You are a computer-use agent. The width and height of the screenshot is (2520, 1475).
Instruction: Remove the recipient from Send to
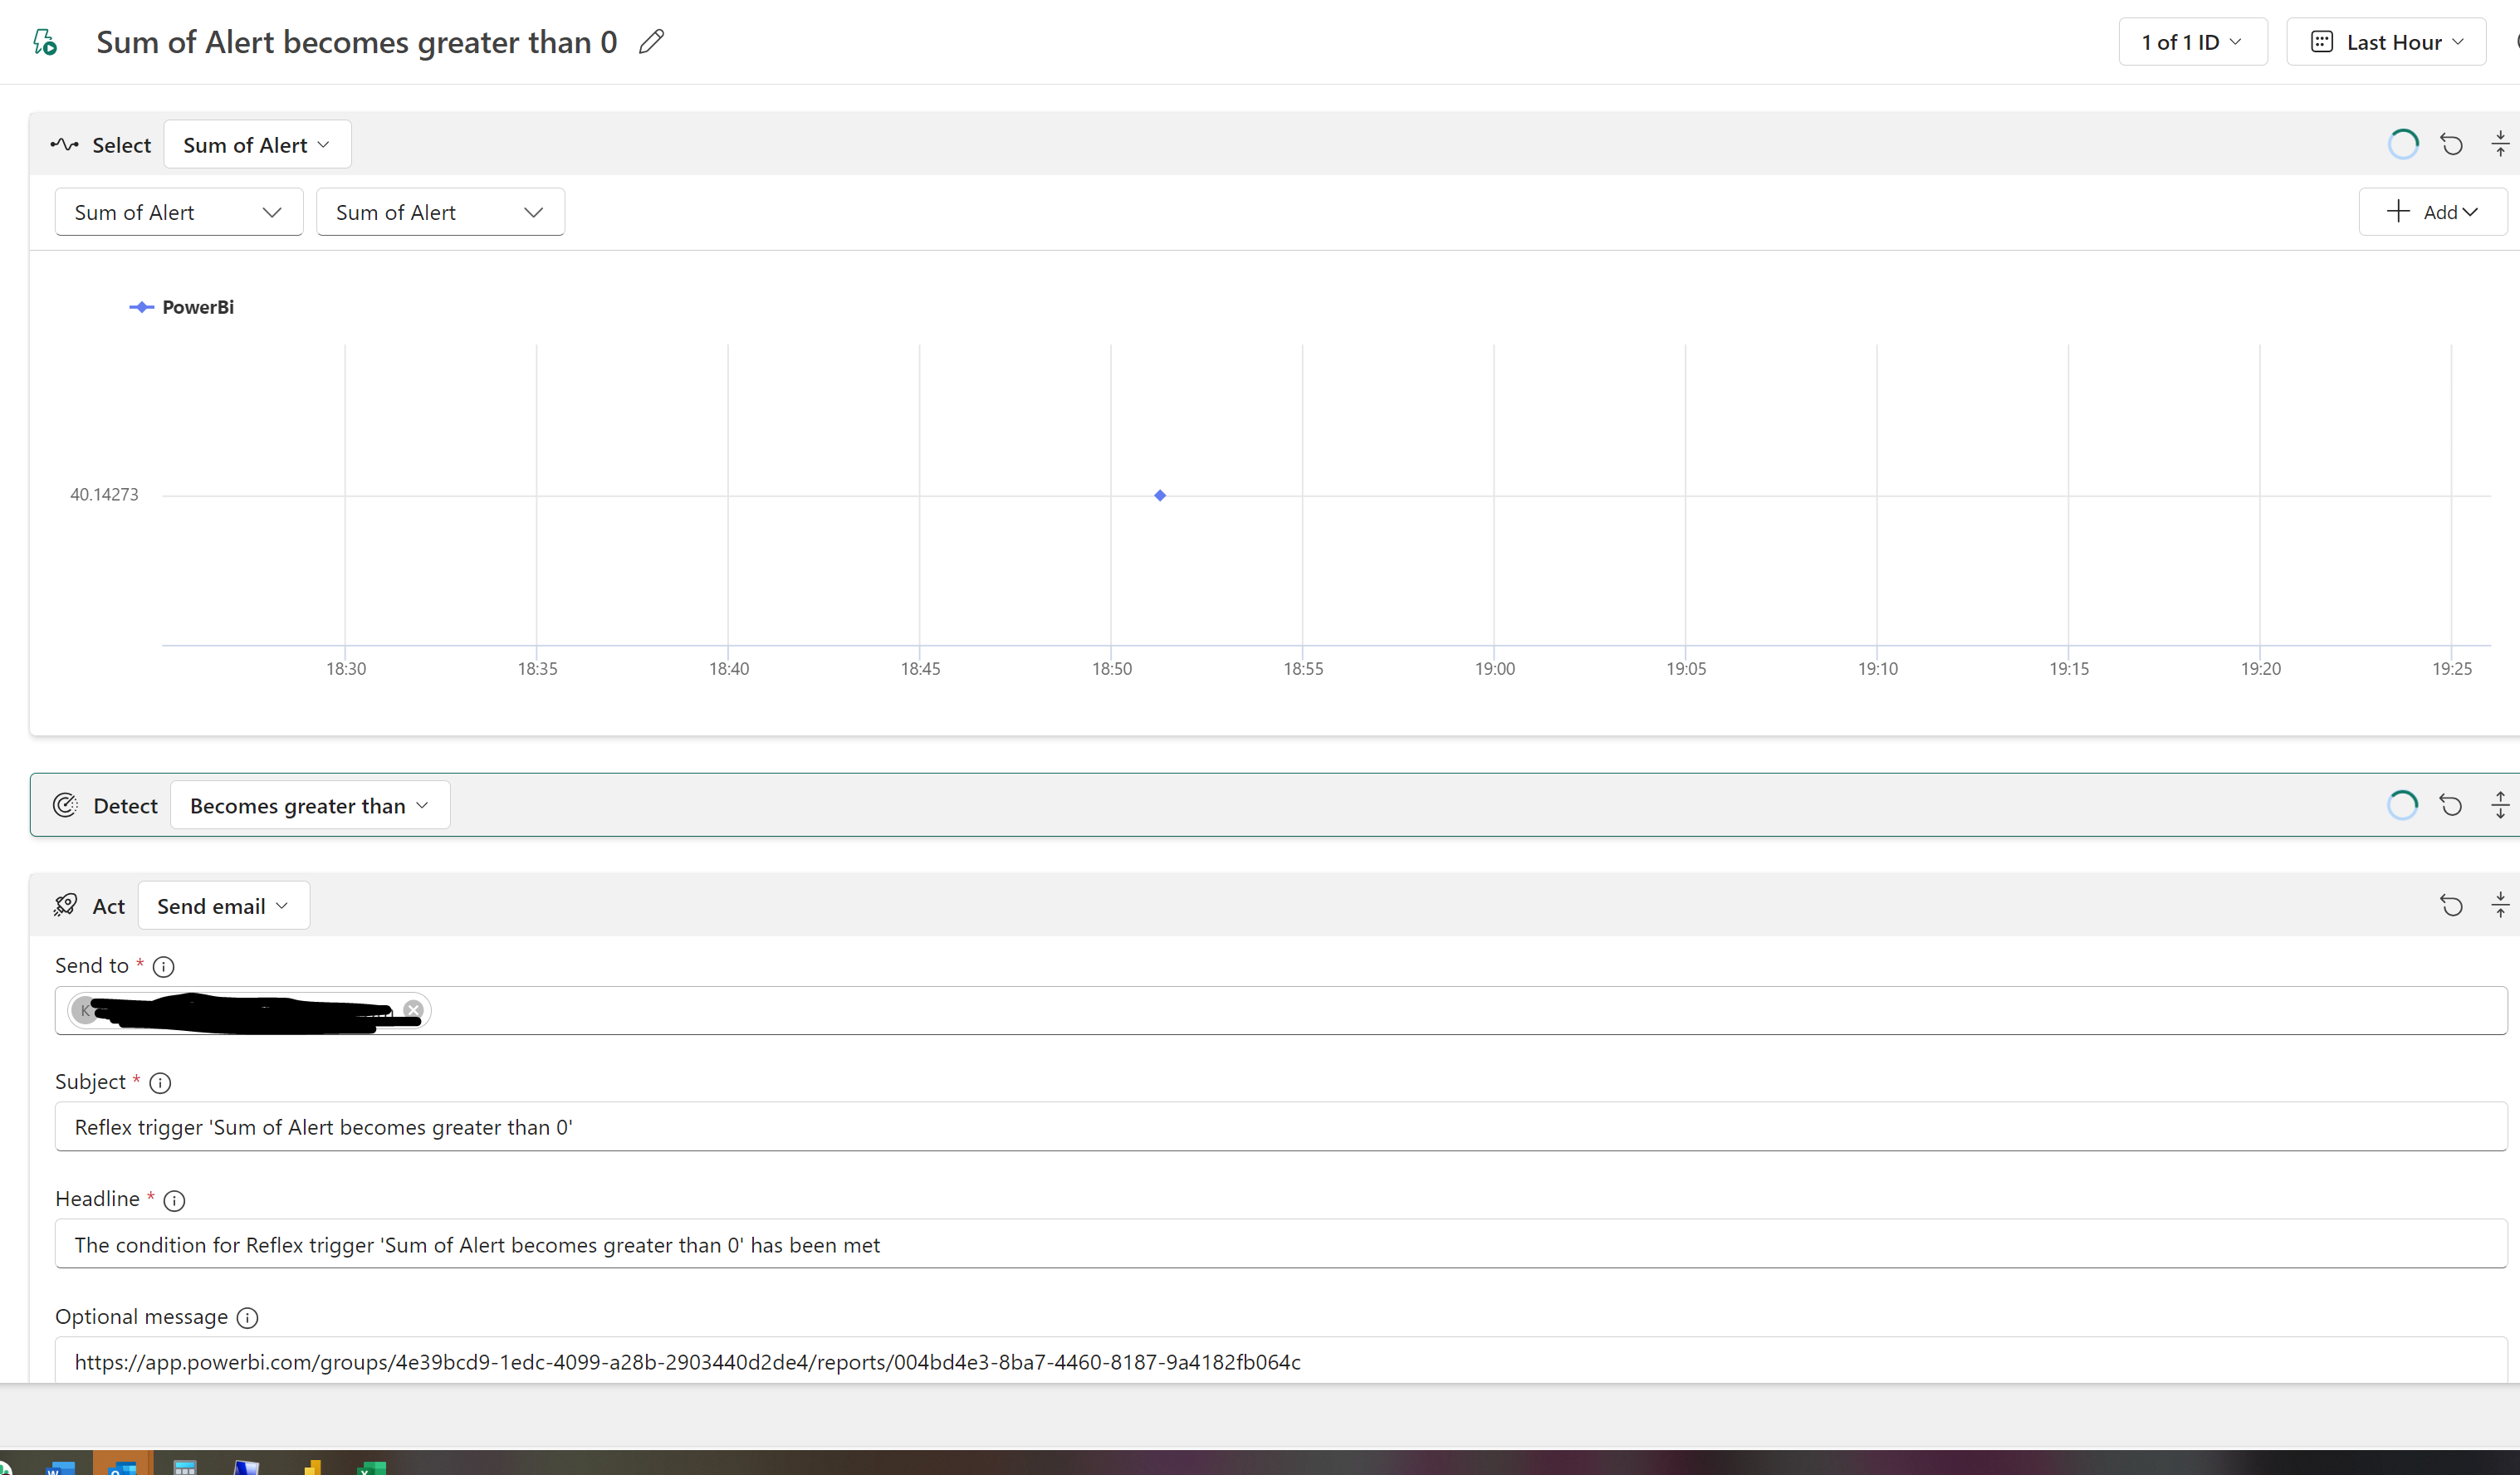click(x=413, y=1010)
